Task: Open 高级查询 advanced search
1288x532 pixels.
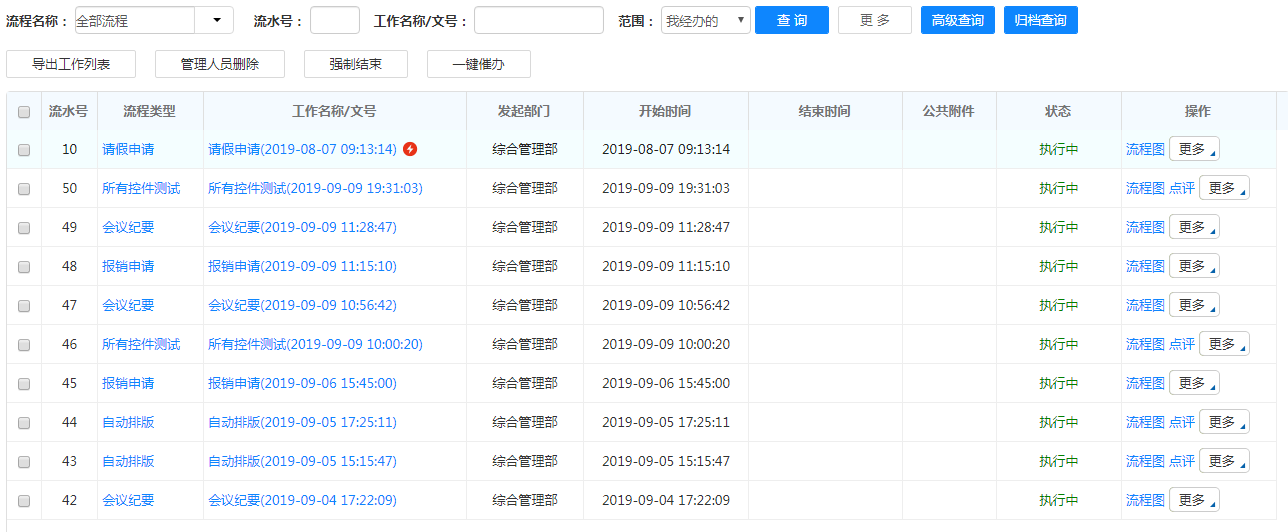Action: (957, 21)
